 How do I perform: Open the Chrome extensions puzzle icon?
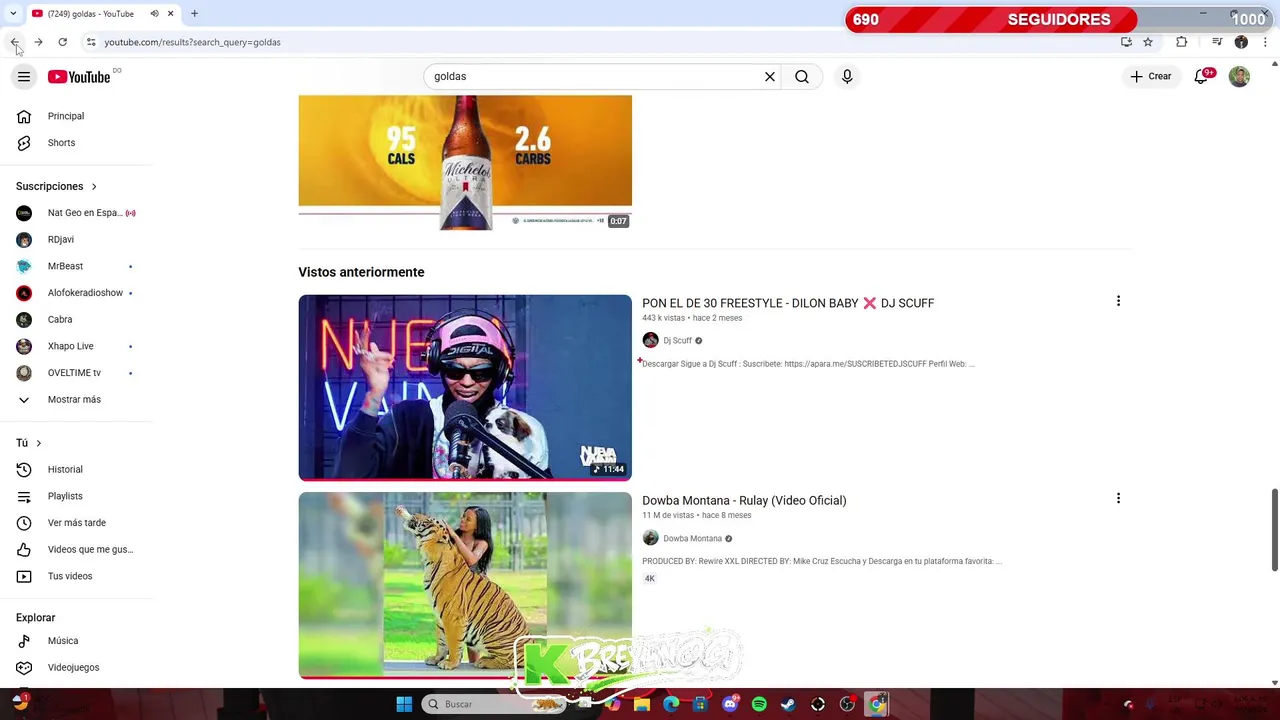[x=1181, y=42]
